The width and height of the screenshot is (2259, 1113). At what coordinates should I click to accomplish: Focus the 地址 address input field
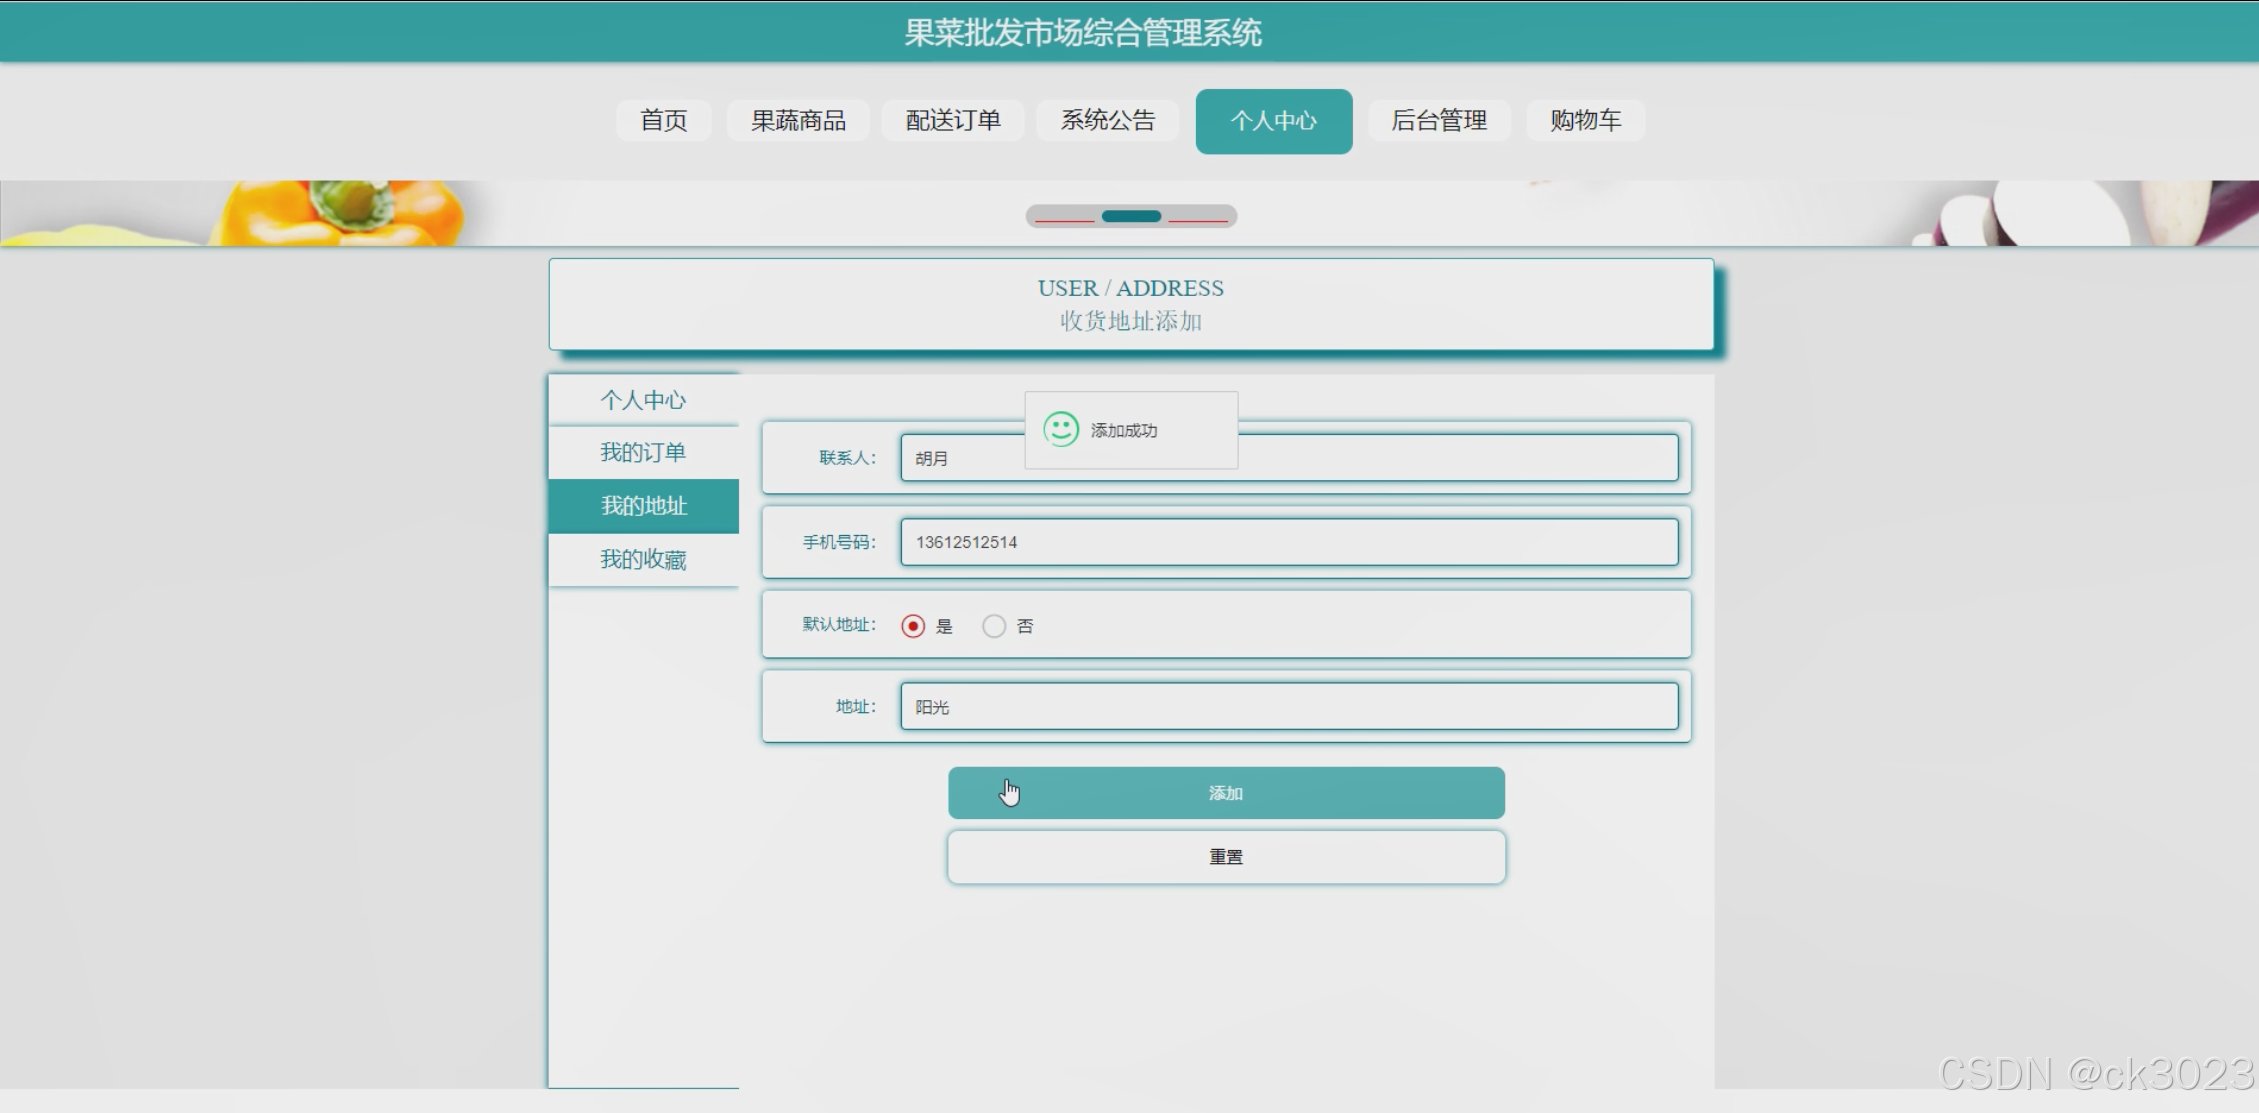[x=1288, y=707]
